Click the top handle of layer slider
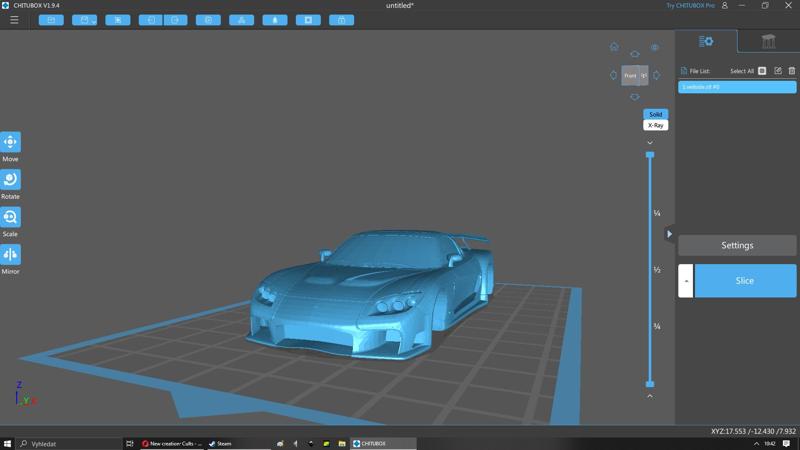The height and width of the screenshot is (450, 800). [x=650, y=155]
